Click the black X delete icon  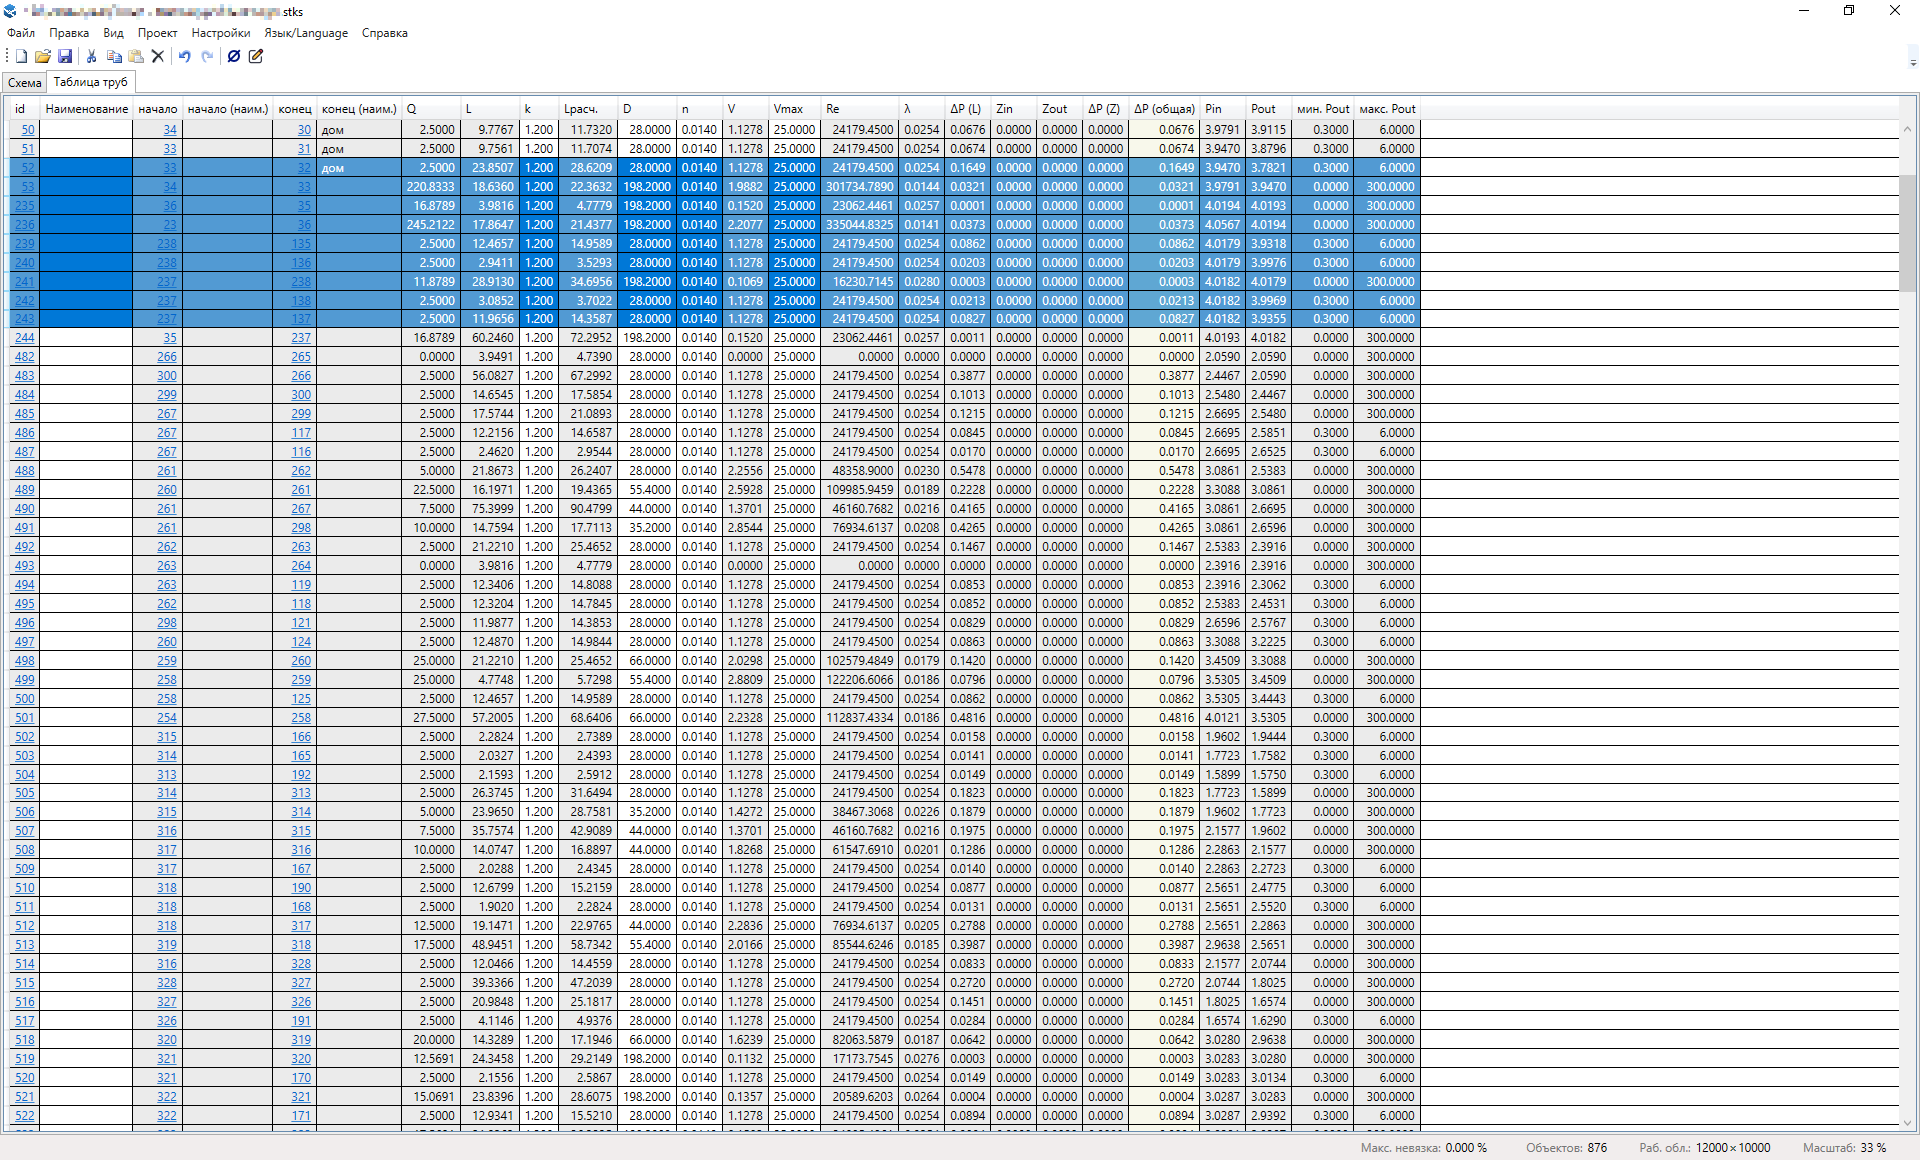pyautogui.click(x=158, y=57)
